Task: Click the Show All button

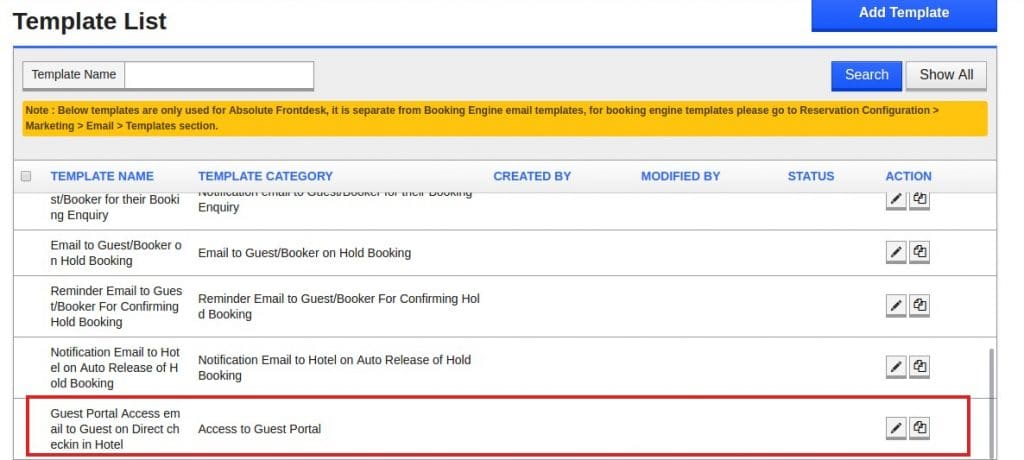Action: click(x=946, y=75)
